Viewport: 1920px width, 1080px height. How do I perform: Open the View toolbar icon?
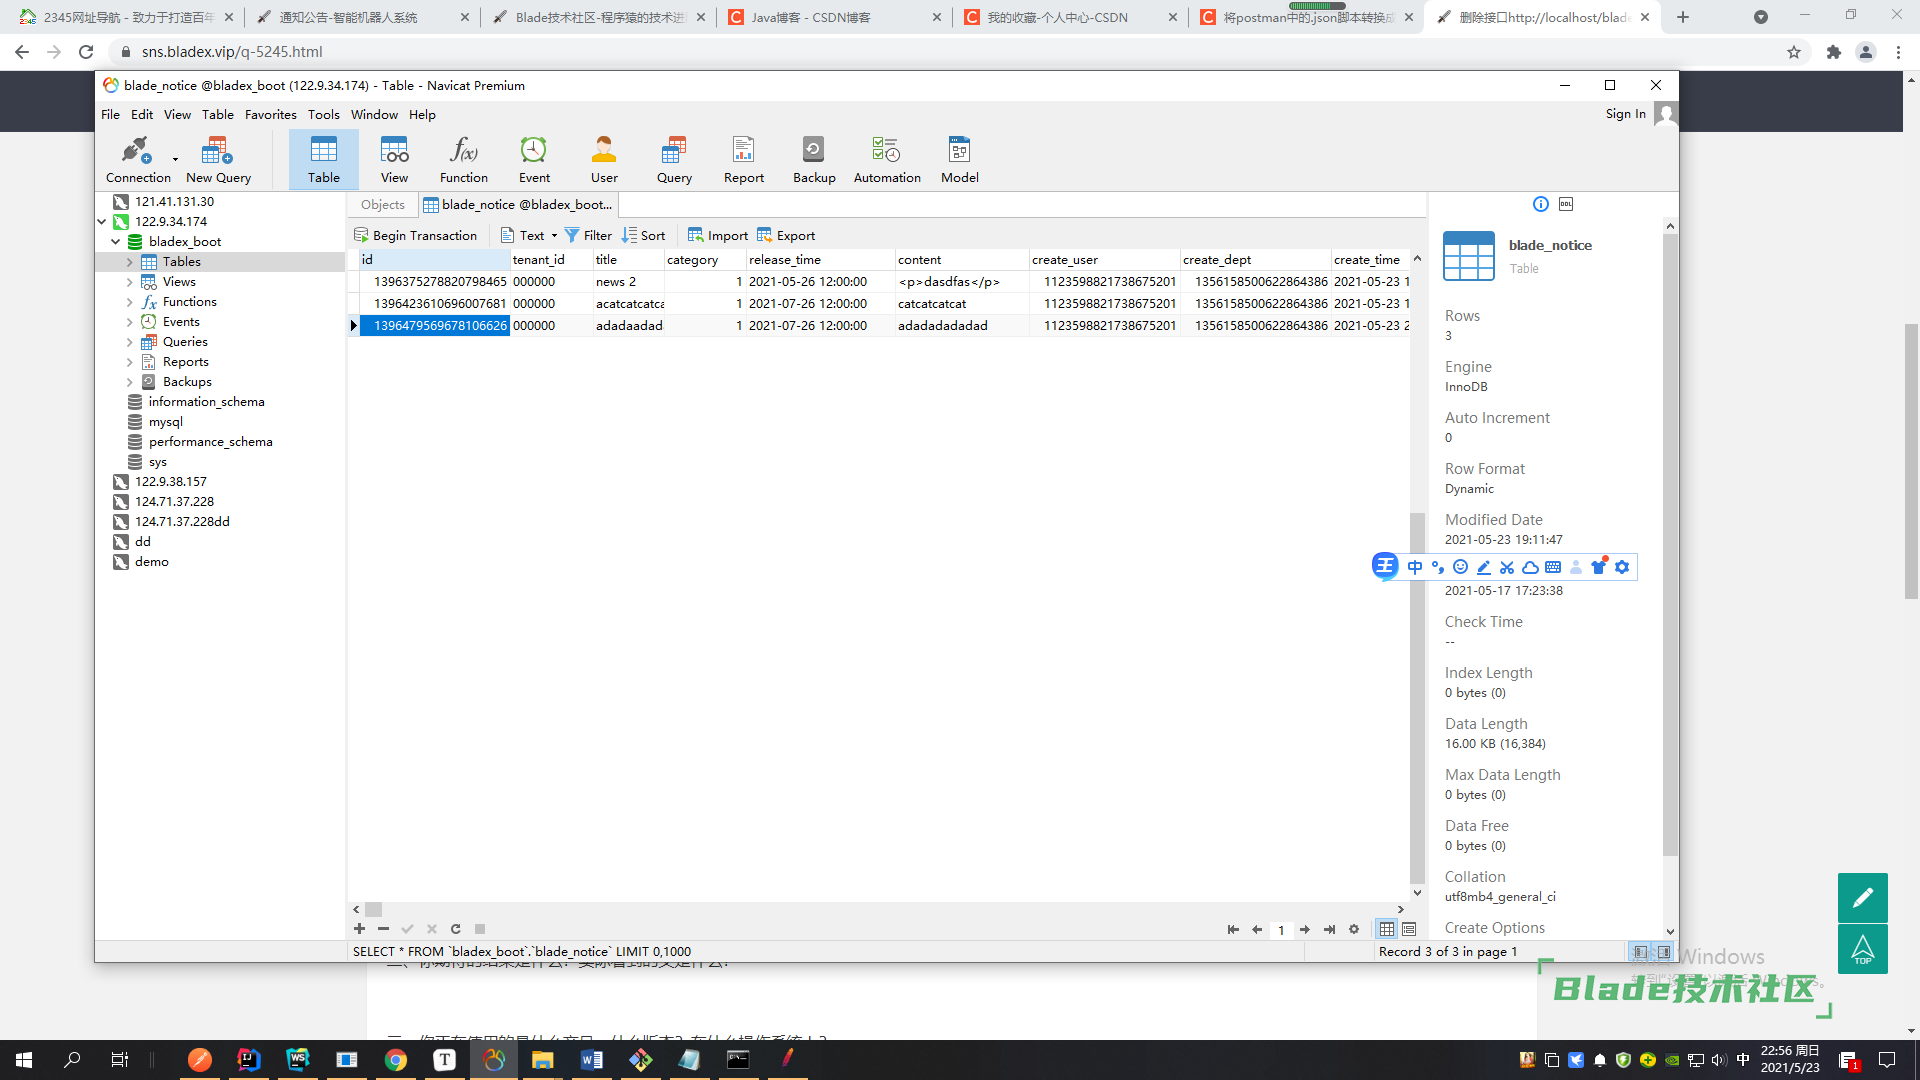pos(394,160)
